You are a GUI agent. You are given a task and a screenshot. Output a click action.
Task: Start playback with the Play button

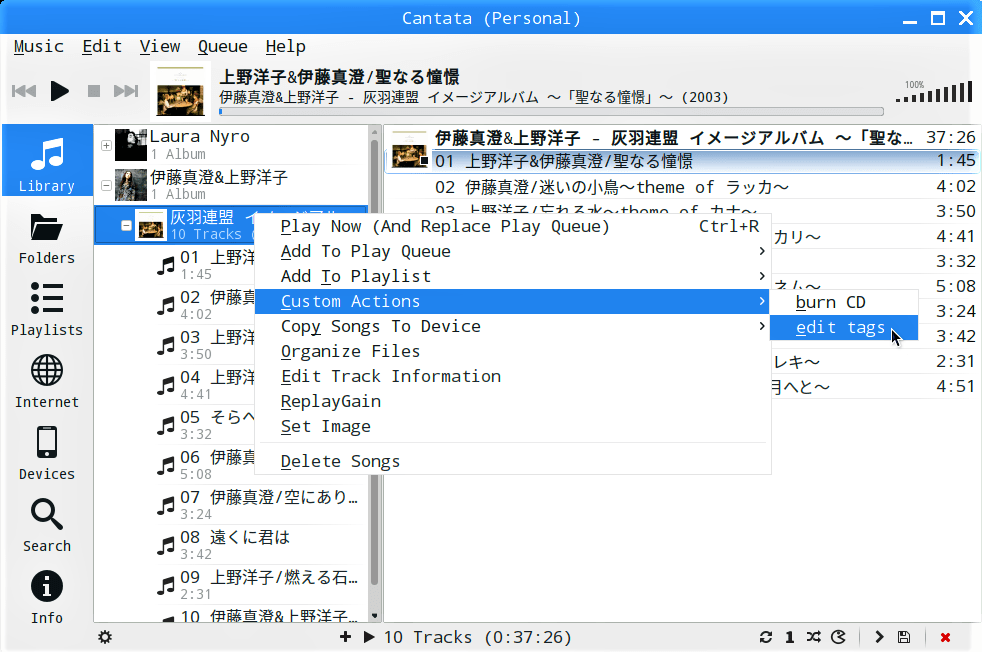click(59, 91)
